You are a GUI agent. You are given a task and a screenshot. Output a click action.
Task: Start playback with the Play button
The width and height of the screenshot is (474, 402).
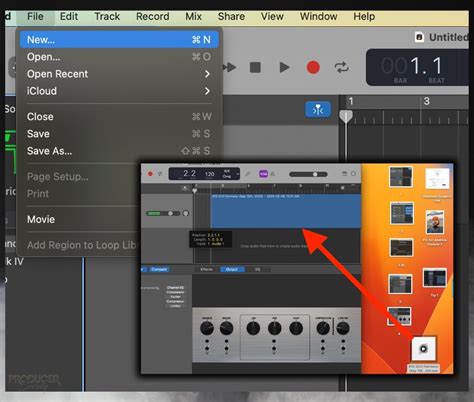click(284, 68)
